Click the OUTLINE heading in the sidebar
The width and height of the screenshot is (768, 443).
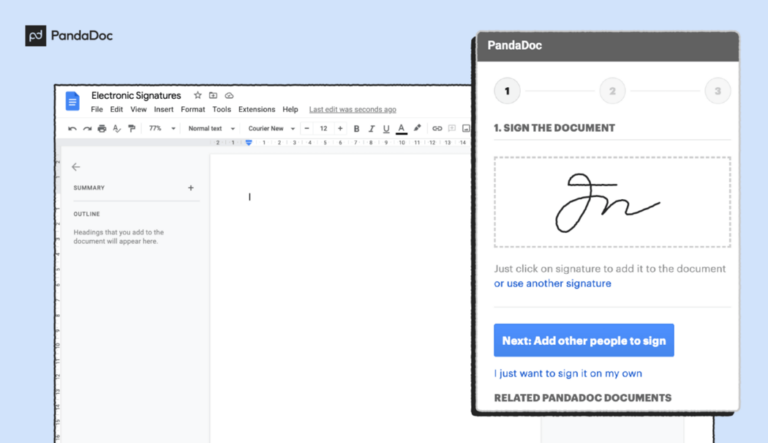[87, 214]
